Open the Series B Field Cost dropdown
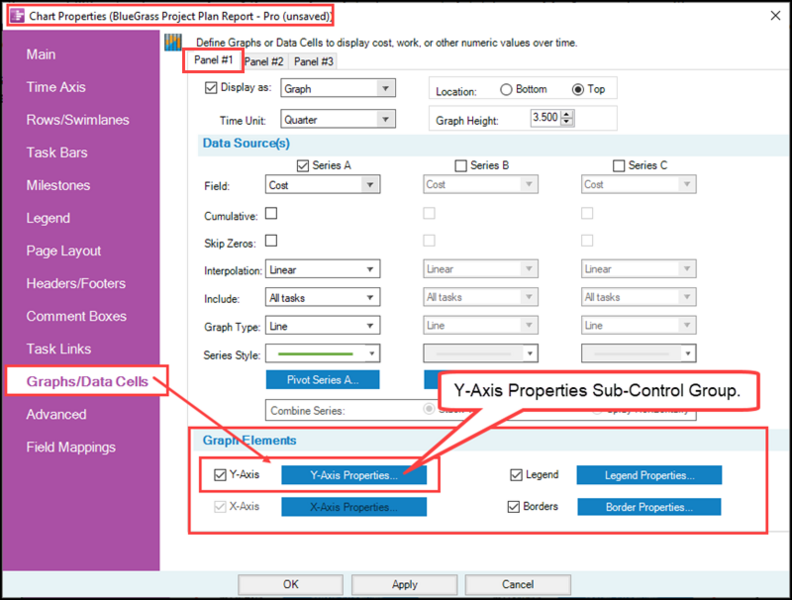This screenshot has height=600, width=792. (x=480, y=184)
